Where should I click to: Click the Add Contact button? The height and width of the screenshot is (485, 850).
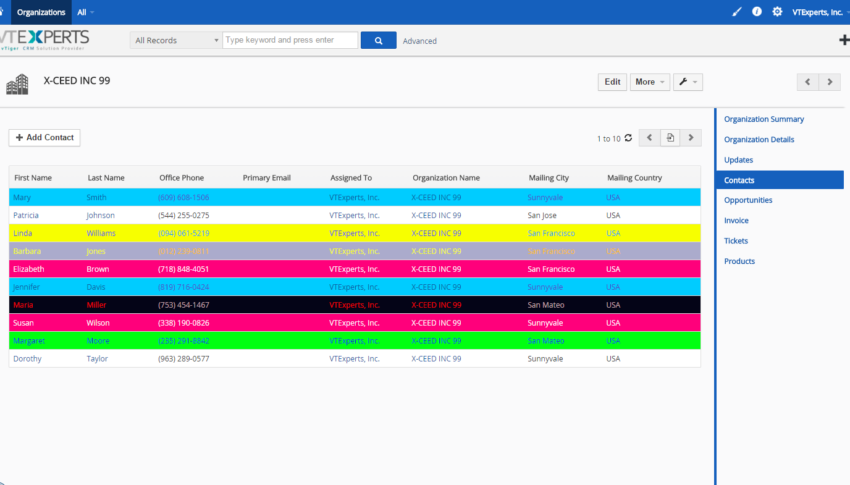coord(44,138)
